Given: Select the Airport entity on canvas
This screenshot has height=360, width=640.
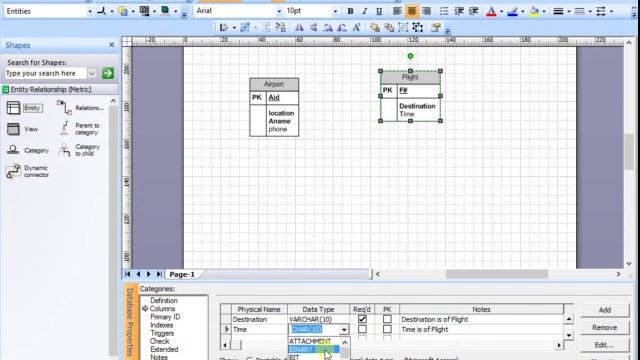Looking at the screenshot, I should tap(274, 108).
